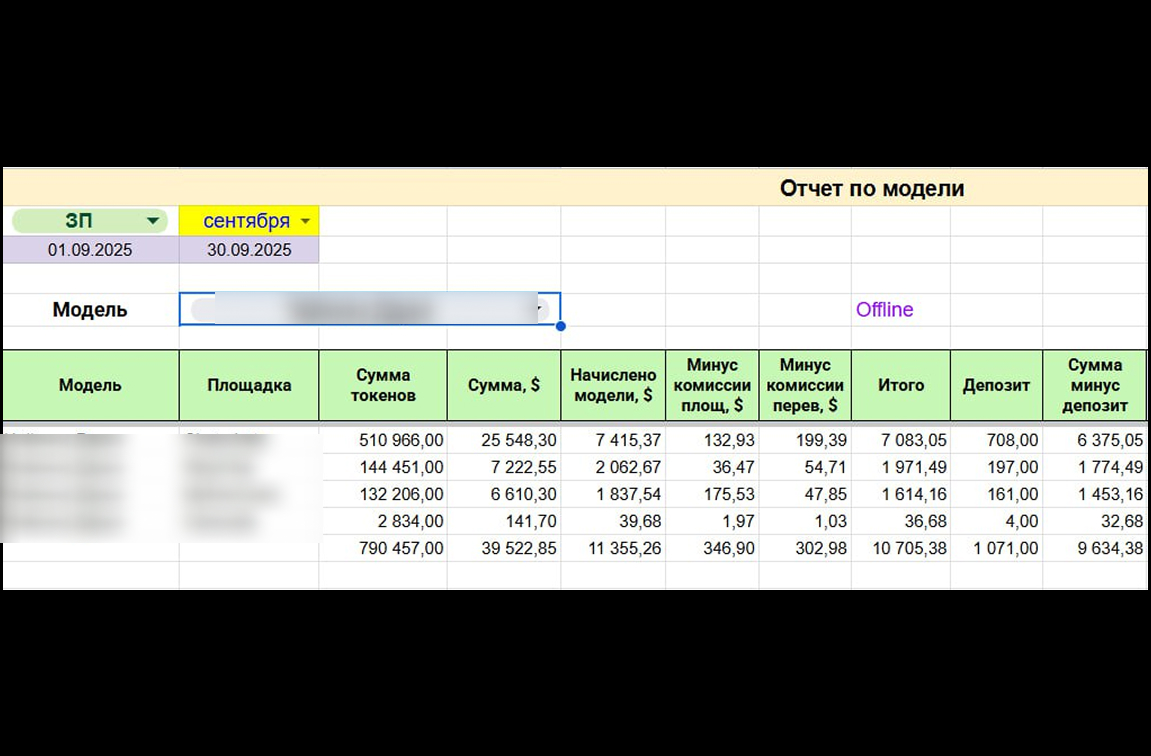Select deposit cell 197,00
Viewport: 1151px width, 756px height.
point(996,468)
